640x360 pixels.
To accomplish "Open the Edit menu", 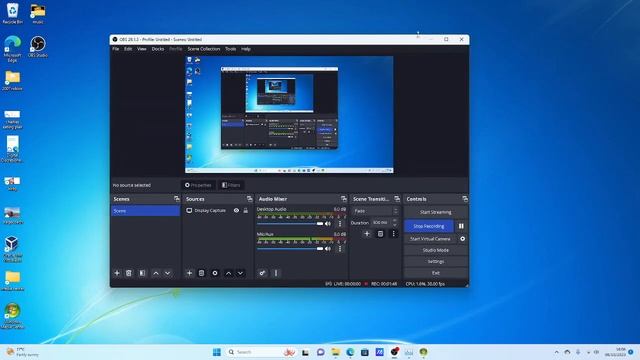I will [x=128, y=49].
